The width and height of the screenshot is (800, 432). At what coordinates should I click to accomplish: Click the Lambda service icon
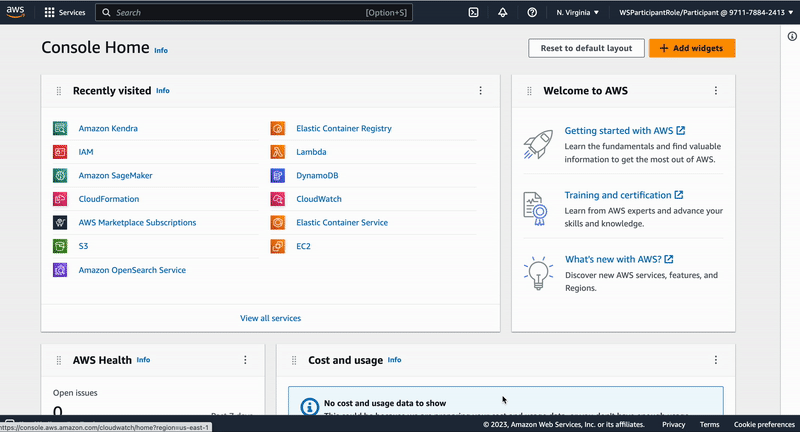278,152
